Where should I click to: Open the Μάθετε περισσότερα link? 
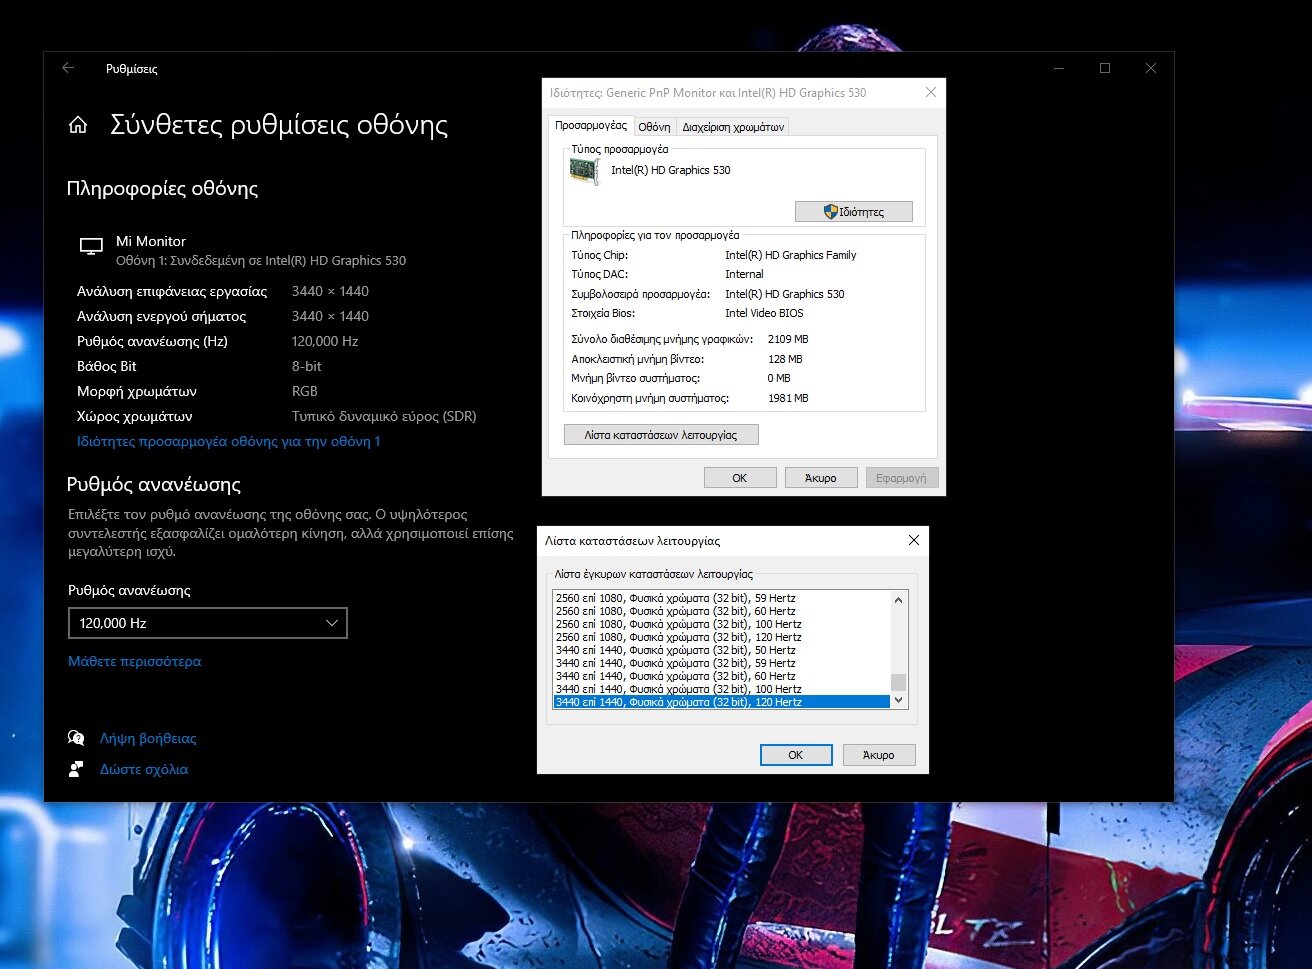coord(135,661)
